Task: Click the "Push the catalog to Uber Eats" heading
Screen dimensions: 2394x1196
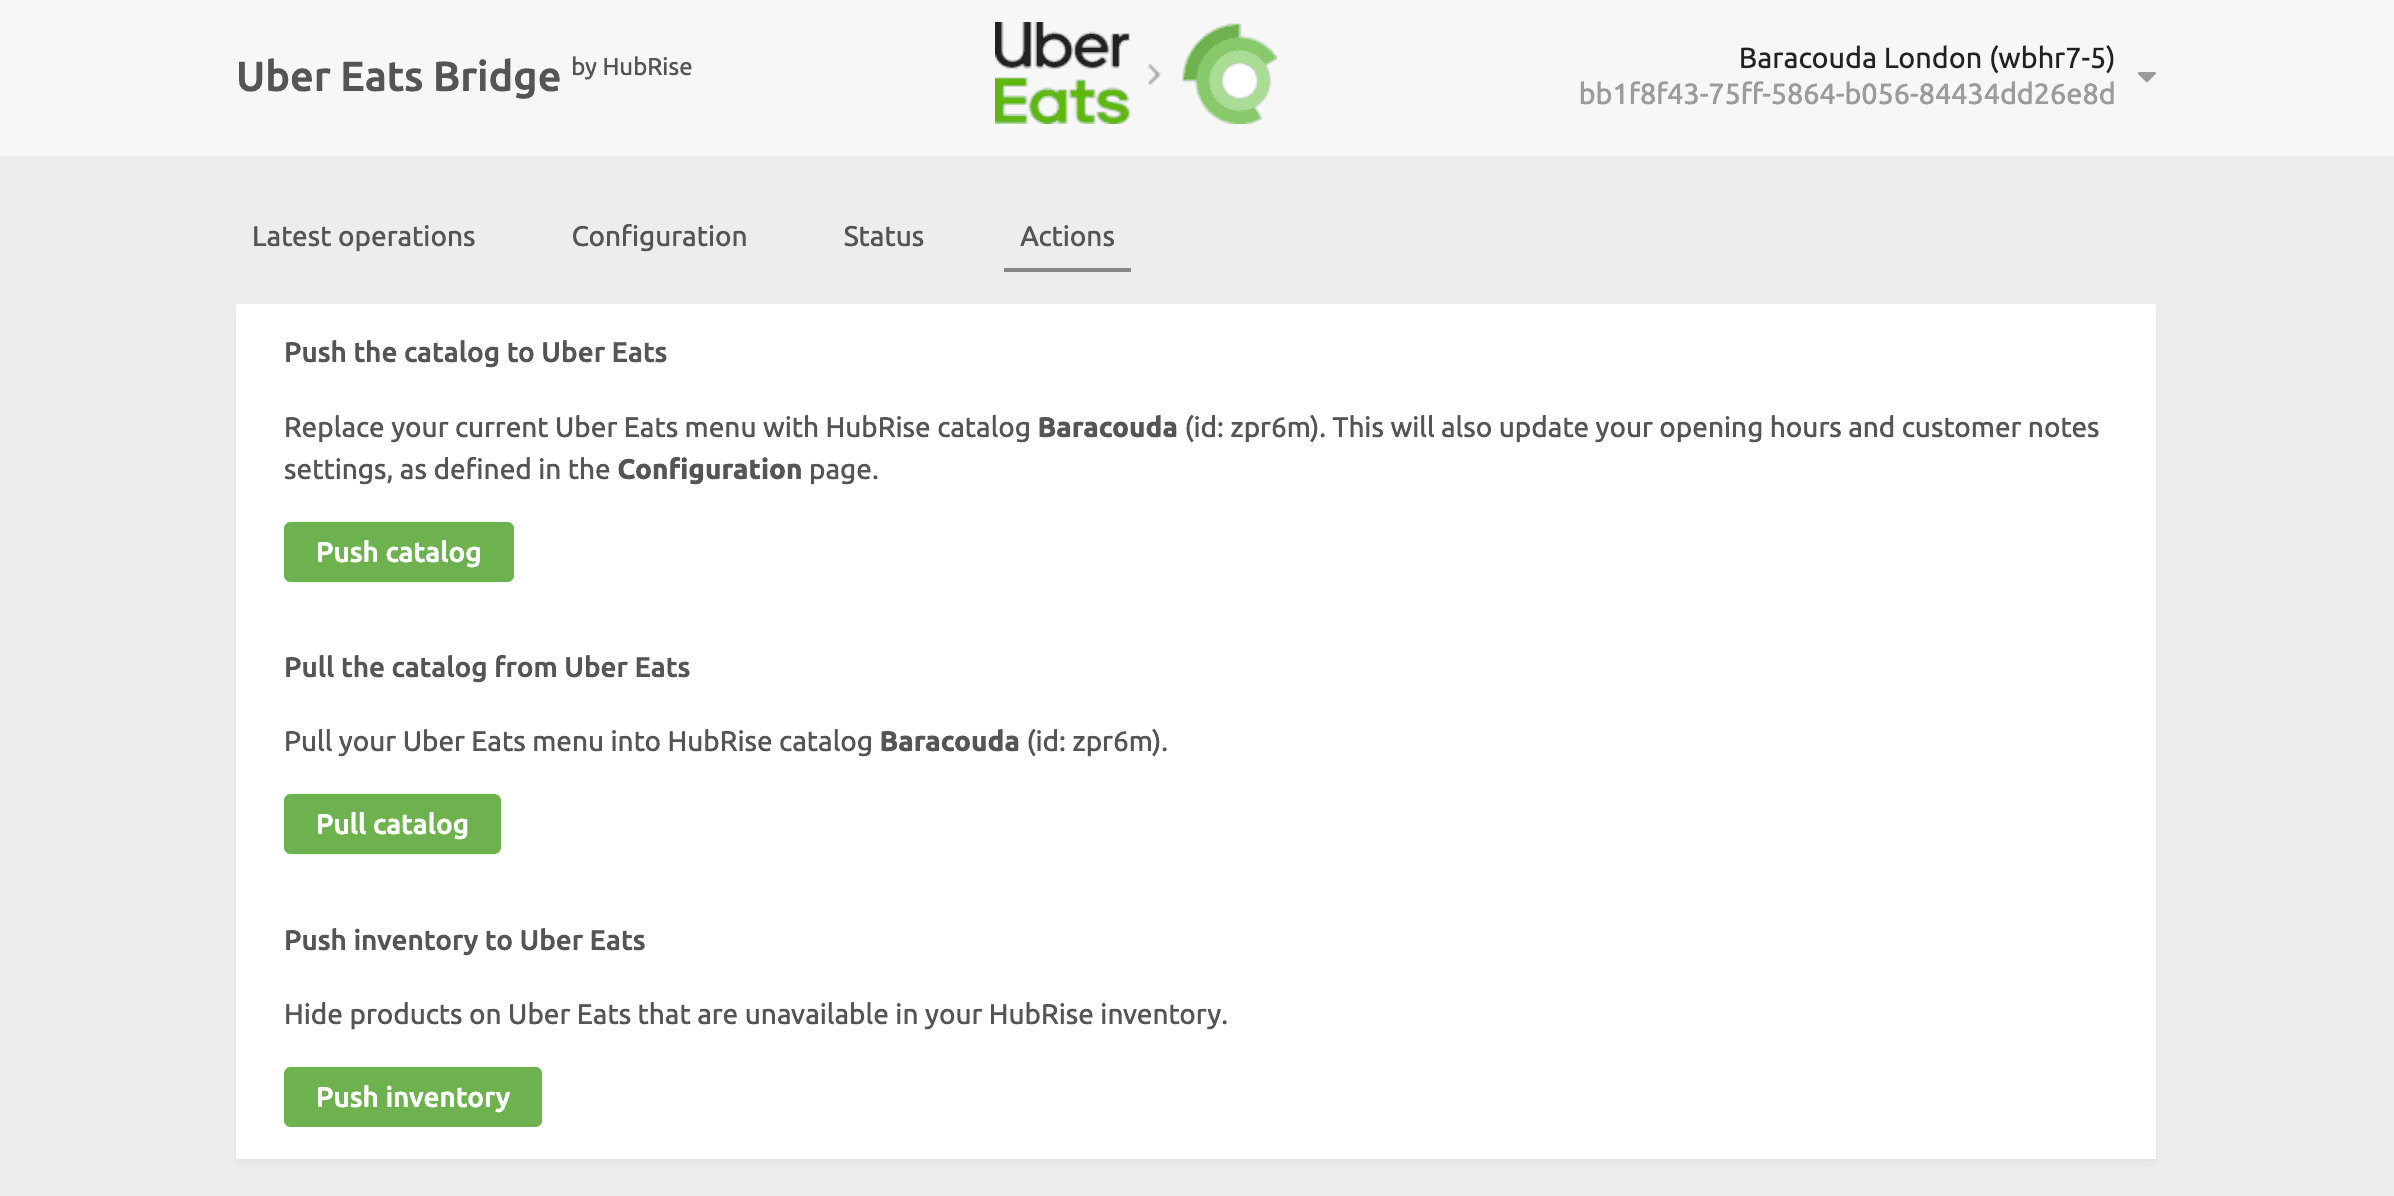Action: [x=475, y=353]
